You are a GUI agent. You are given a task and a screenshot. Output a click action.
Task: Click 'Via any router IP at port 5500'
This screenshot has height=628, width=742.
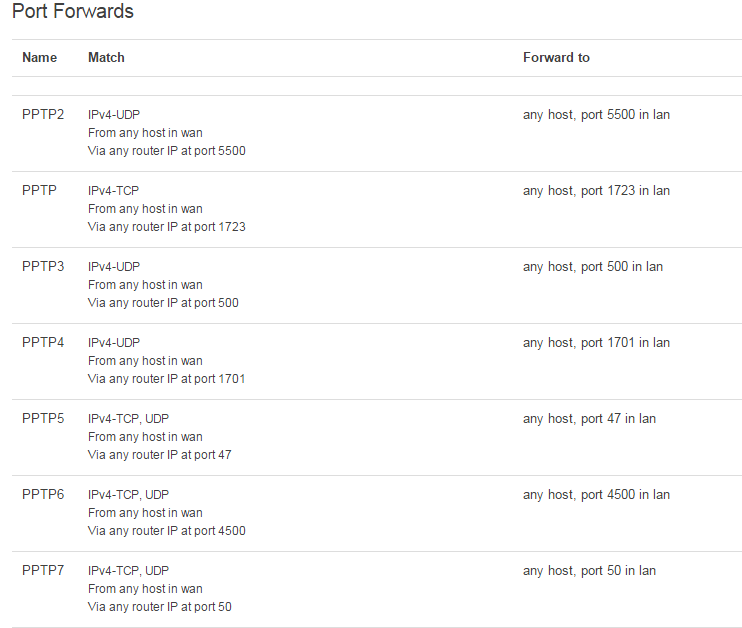tap(167, 151)
